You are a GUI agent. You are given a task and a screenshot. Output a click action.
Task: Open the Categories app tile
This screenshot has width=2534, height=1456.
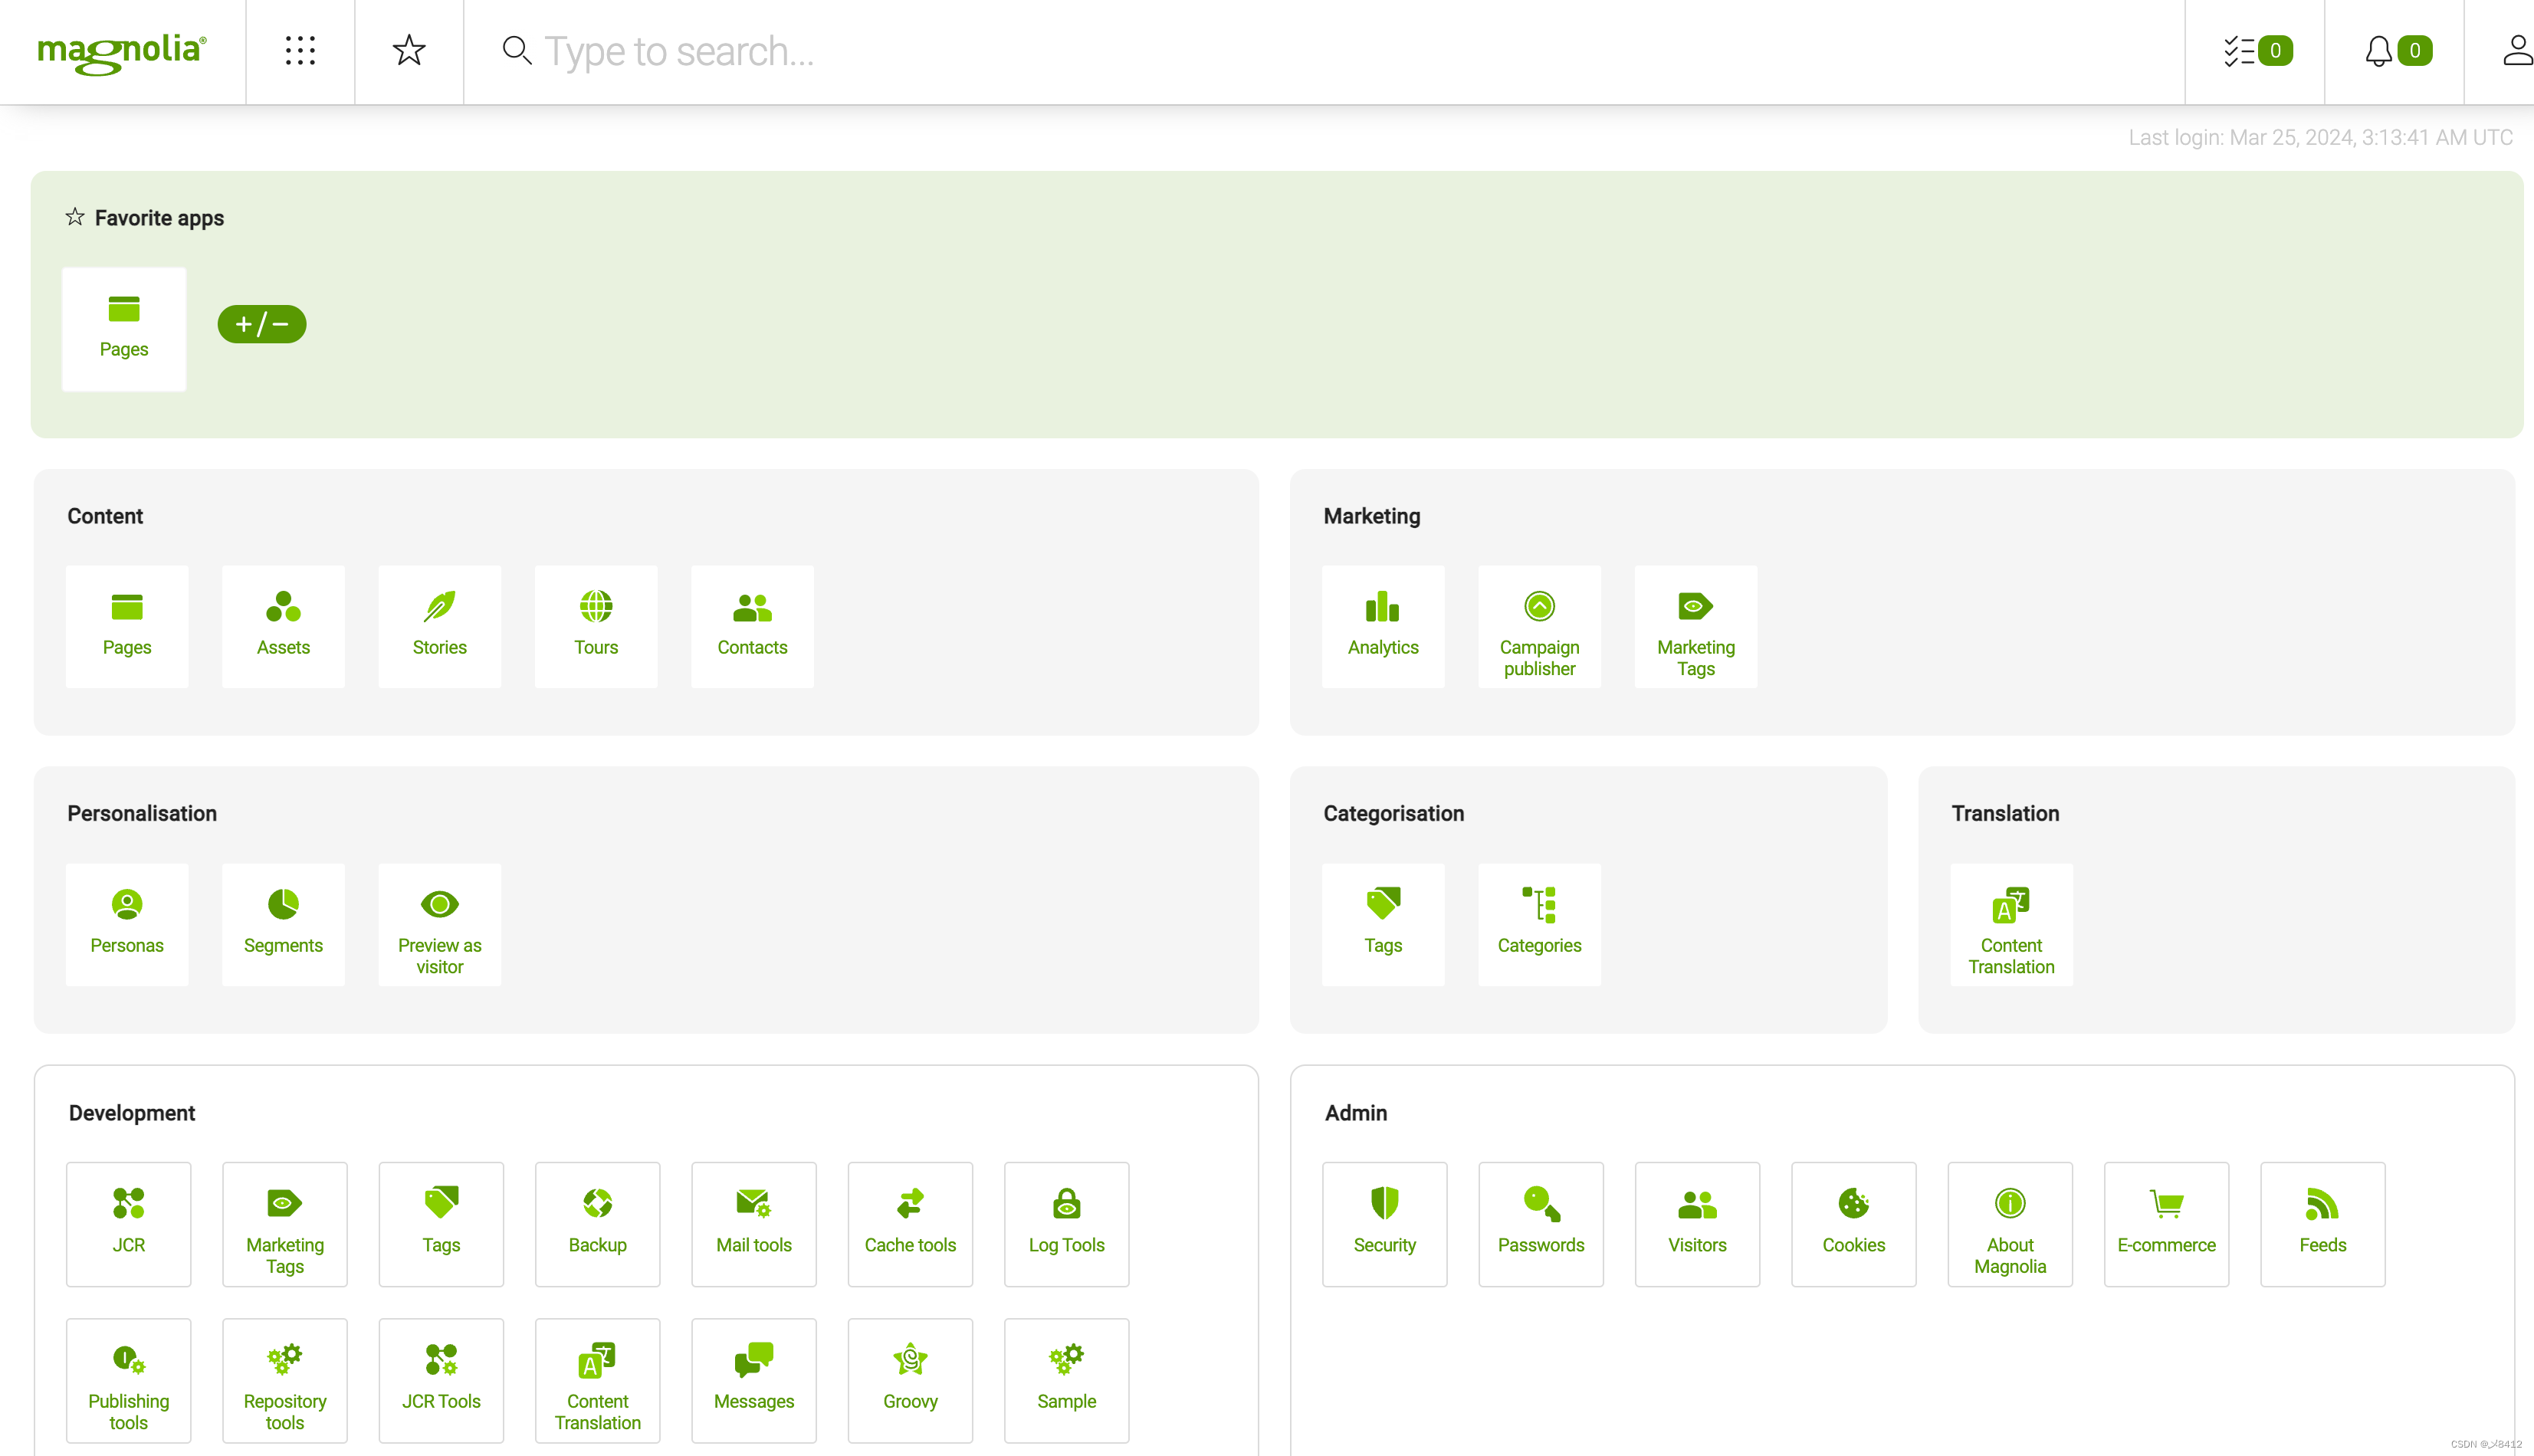pos(1539,923)
